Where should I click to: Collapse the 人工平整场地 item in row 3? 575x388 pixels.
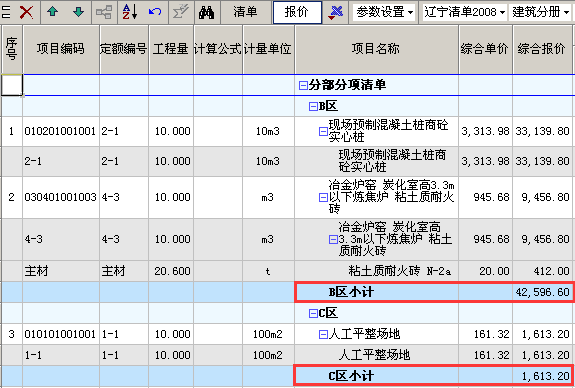point(323,334)
